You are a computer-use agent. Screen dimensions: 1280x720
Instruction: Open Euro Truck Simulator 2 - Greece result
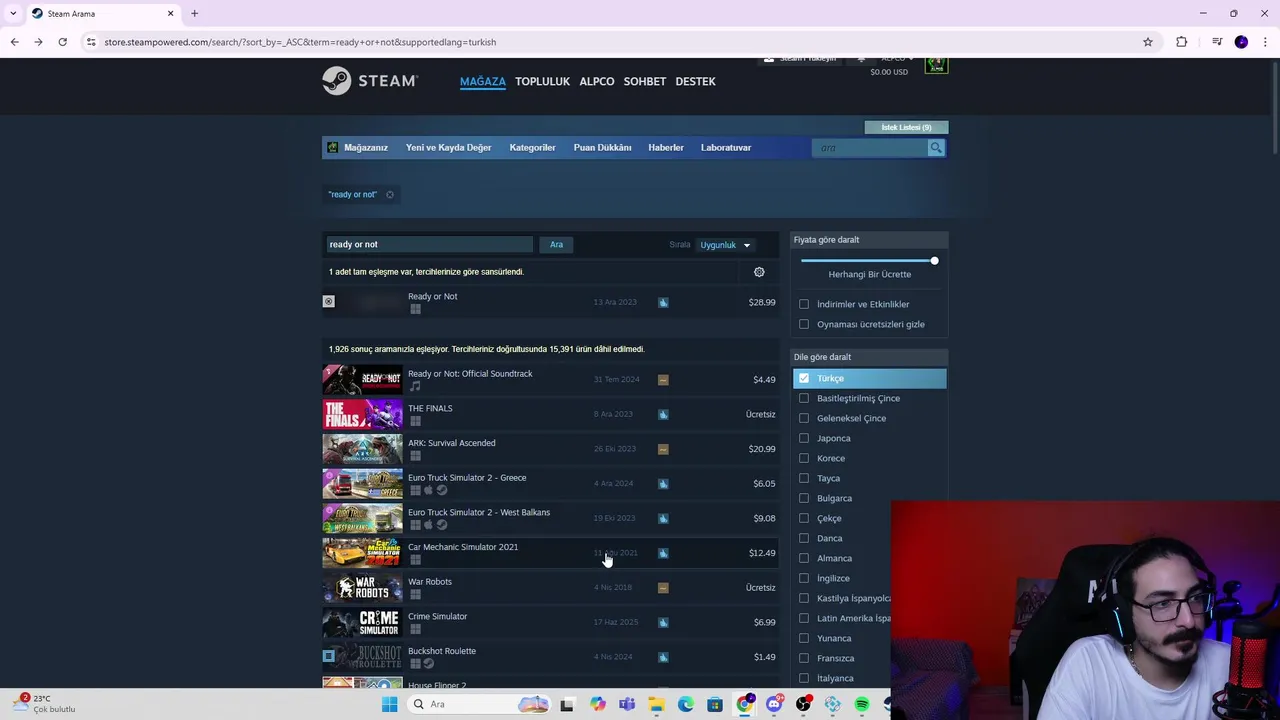(550, 484)
